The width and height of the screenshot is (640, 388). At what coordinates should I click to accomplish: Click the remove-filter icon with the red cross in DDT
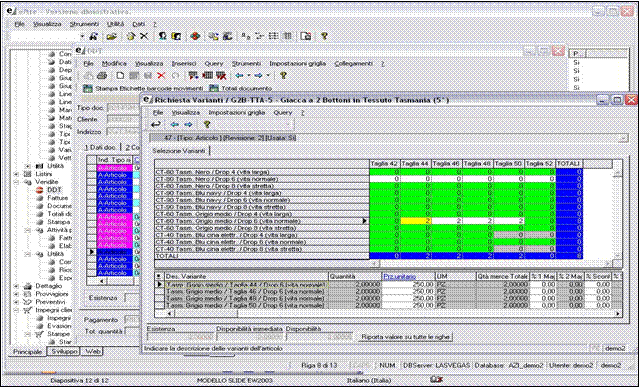(x=222, y=75)
